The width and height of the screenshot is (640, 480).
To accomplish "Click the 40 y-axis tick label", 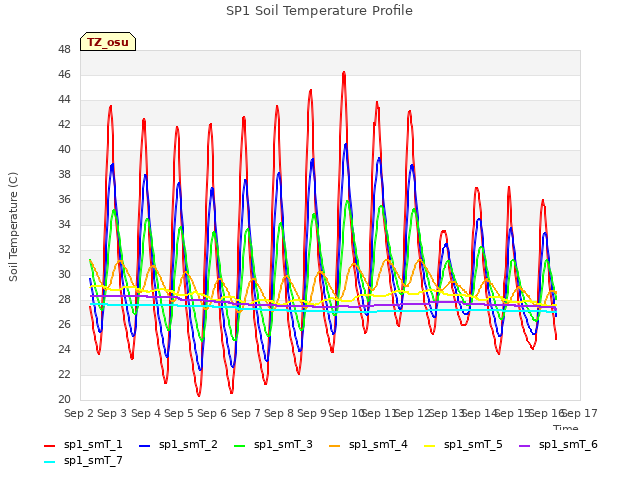I will [x=64, y=150].
